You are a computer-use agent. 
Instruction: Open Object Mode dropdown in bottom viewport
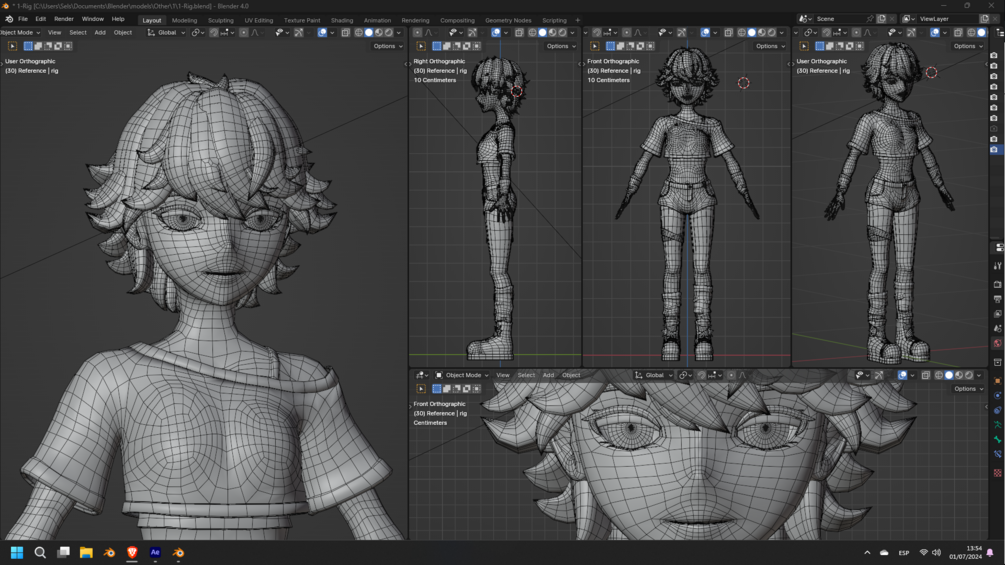tap(461, 375)
